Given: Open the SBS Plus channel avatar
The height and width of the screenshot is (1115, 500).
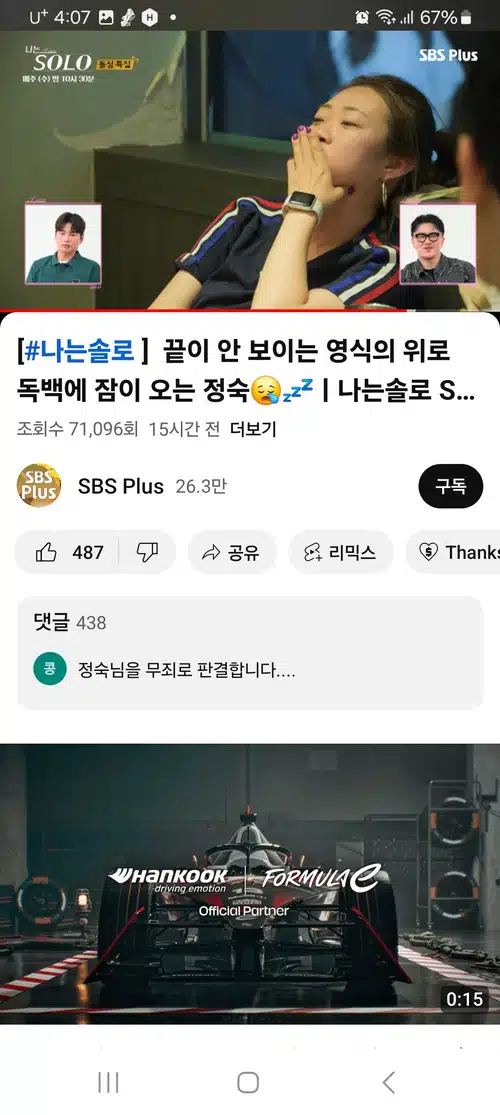Looking at the screenshot, I should [38, 486].
